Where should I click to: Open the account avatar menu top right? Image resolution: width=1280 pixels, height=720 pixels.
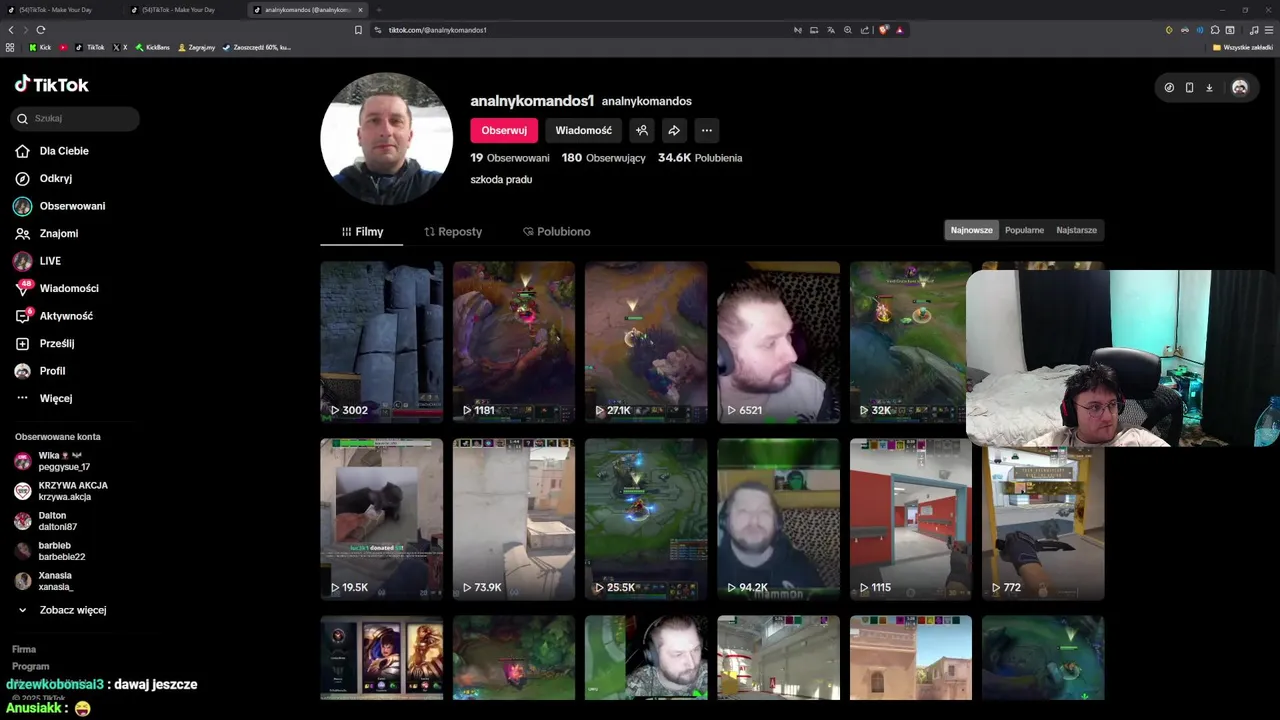(1240, 88)
